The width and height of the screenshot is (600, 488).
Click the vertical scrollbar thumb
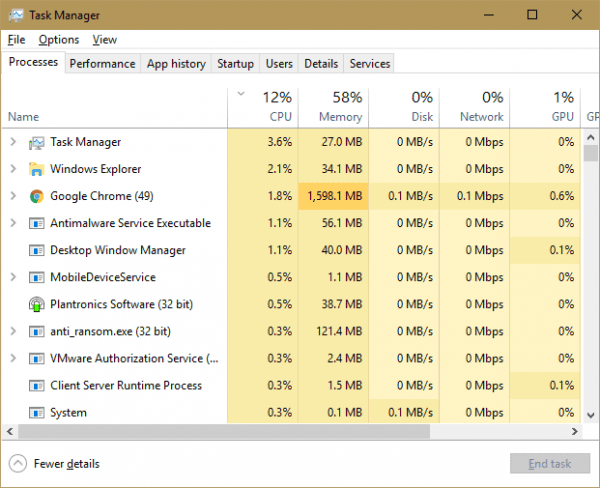[x=590, y=153]
